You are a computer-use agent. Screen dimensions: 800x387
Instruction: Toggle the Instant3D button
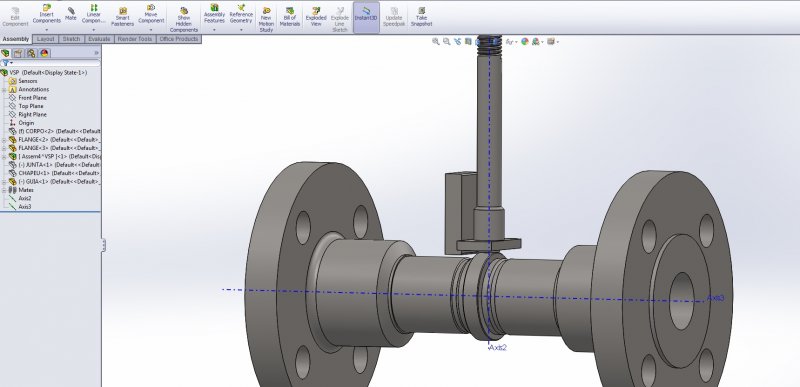(x=366, y=17)
